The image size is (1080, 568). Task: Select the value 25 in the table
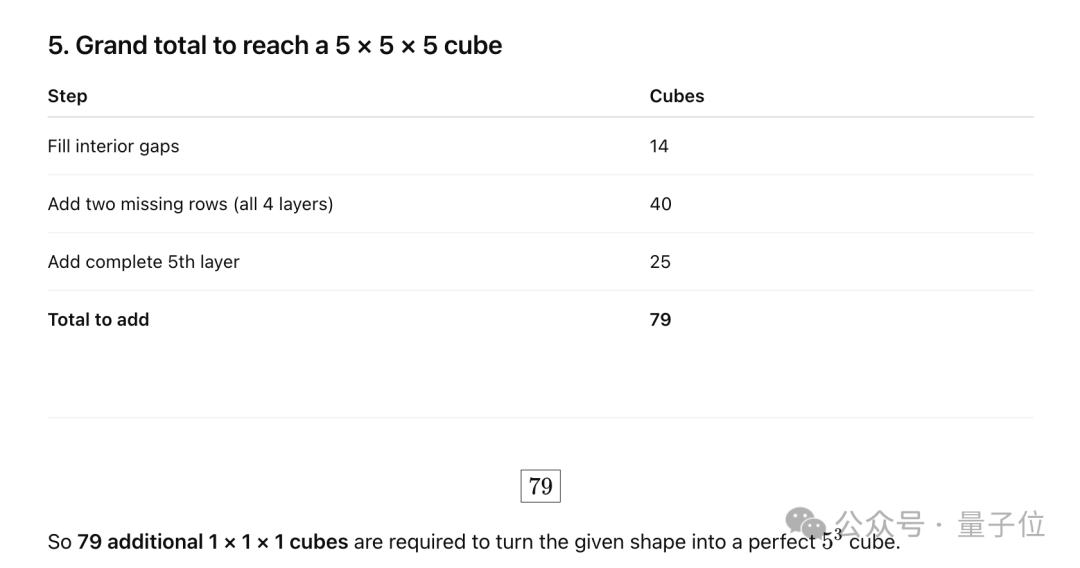click(660, 262)
